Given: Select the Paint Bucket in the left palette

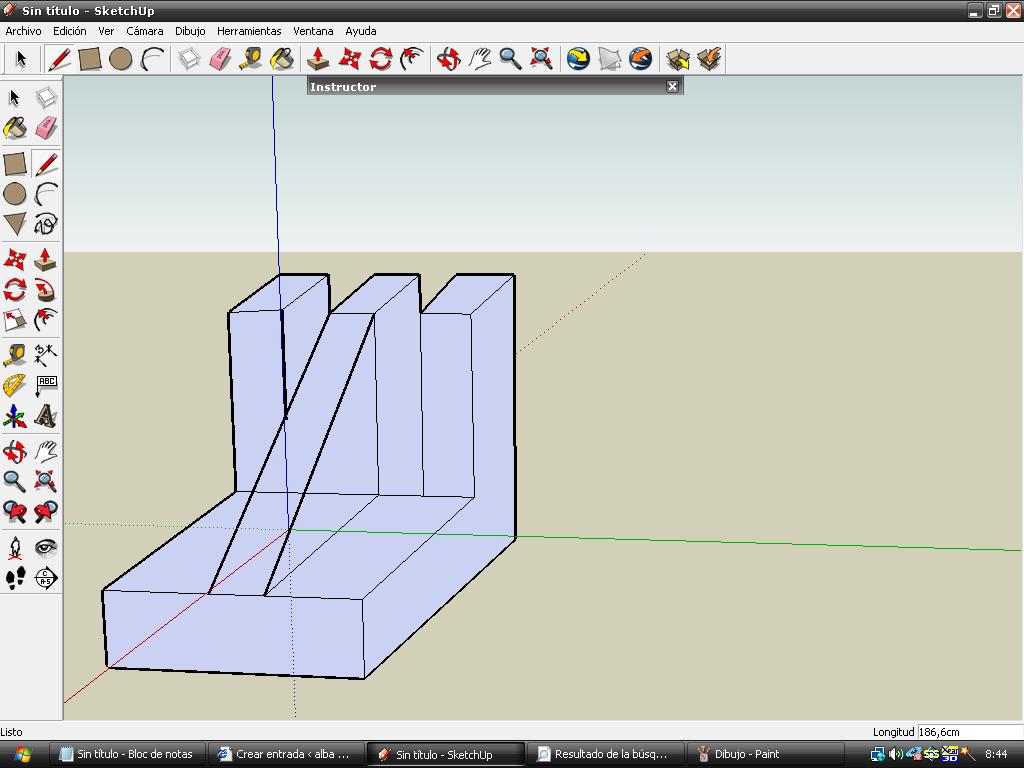Looking at the screenshot, I should point(14,128).
